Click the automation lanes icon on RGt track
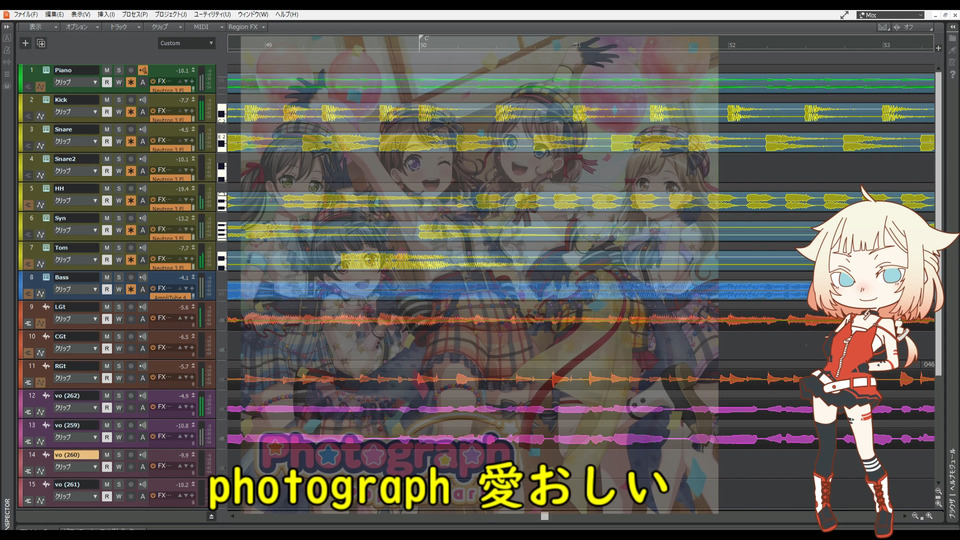 click(x=40, y=382)
